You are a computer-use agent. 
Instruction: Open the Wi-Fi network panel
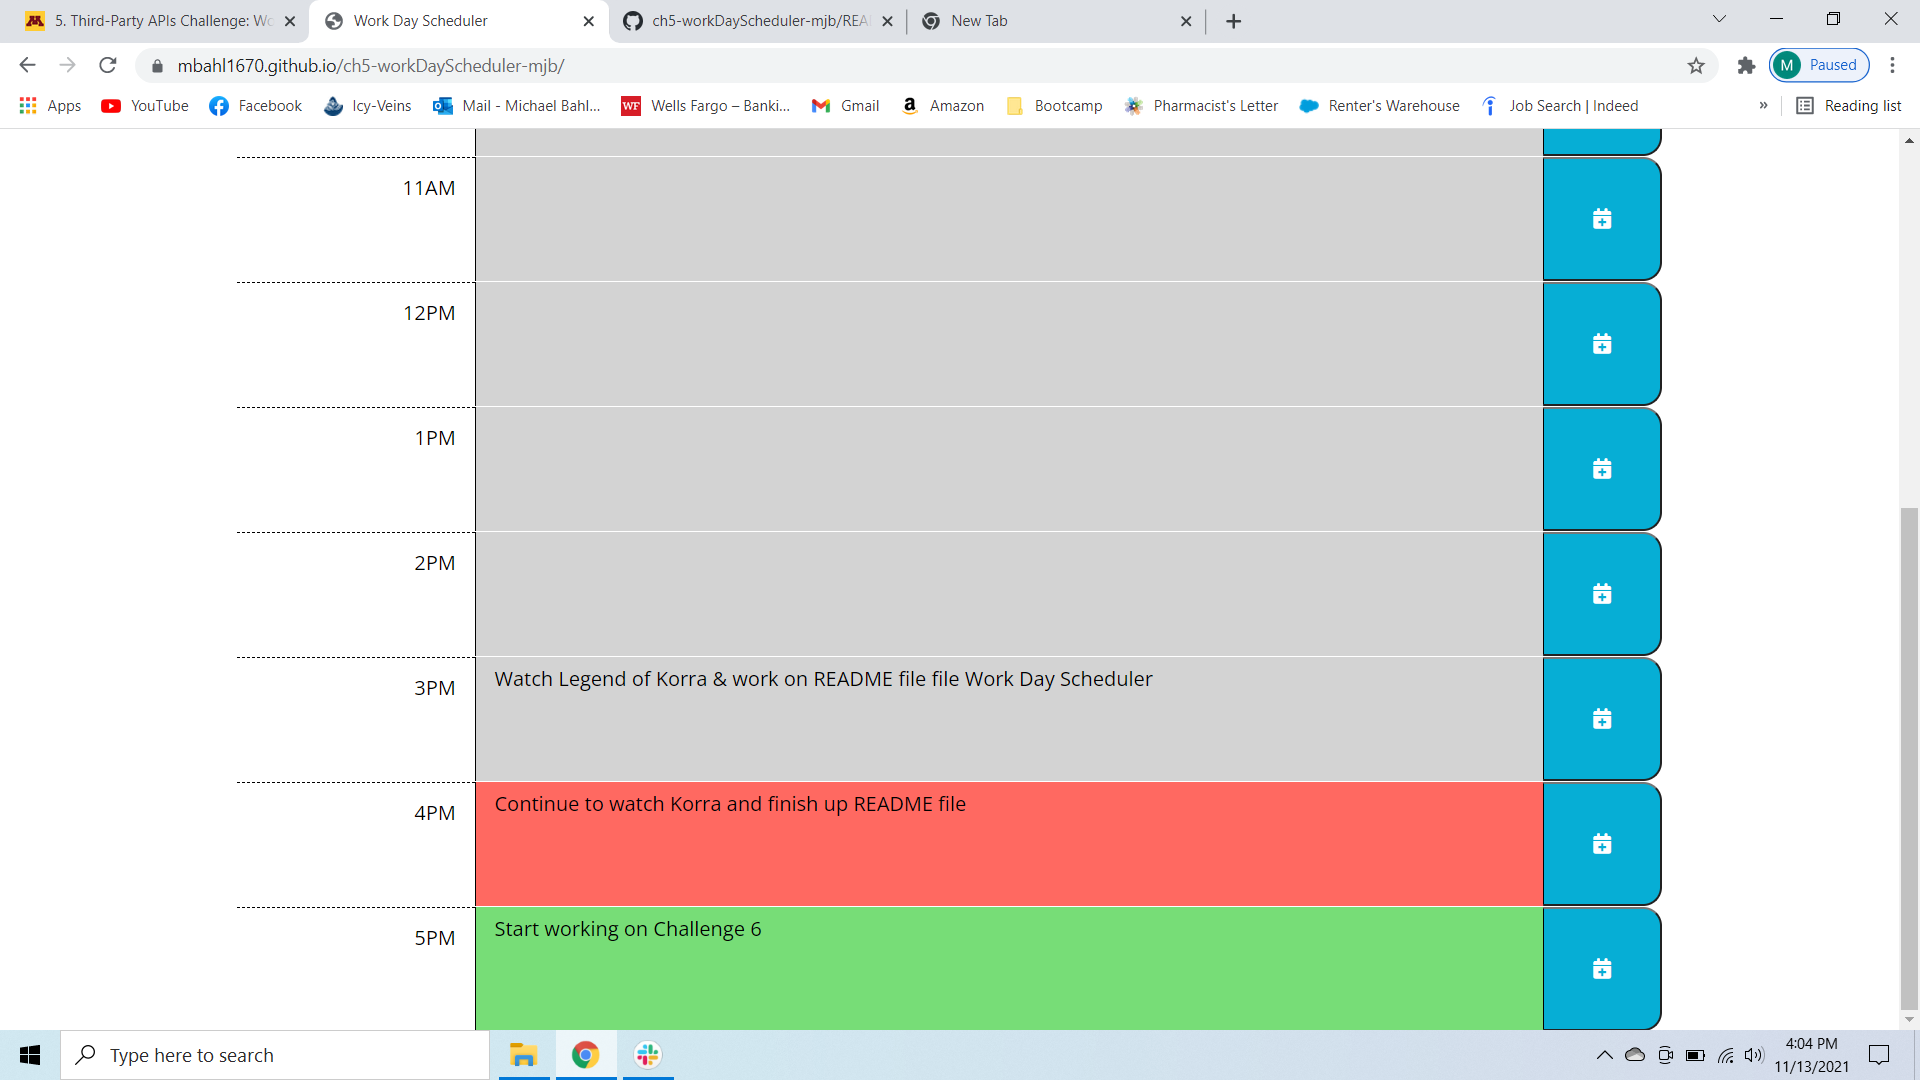coord(1726,1055)
